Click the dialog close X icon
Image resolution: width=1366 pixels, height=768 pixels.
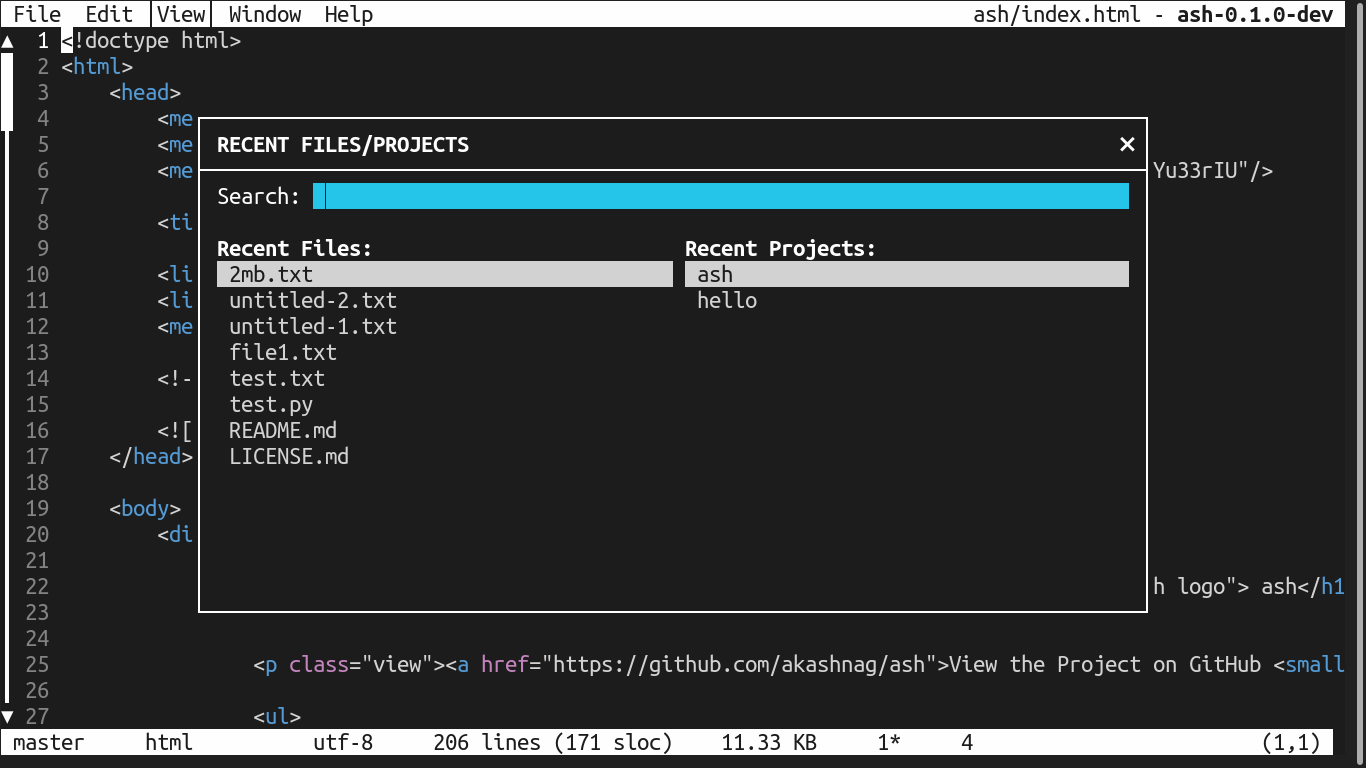pyautogui.click(x=1127, y=144)
